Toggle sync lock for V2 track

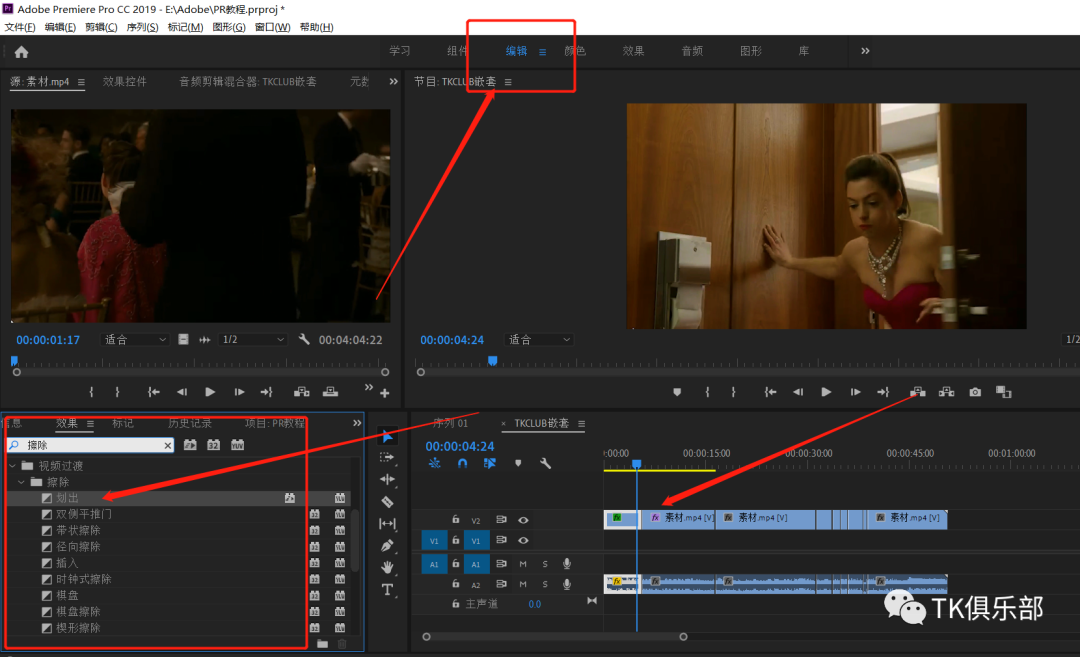pos(501,520)
